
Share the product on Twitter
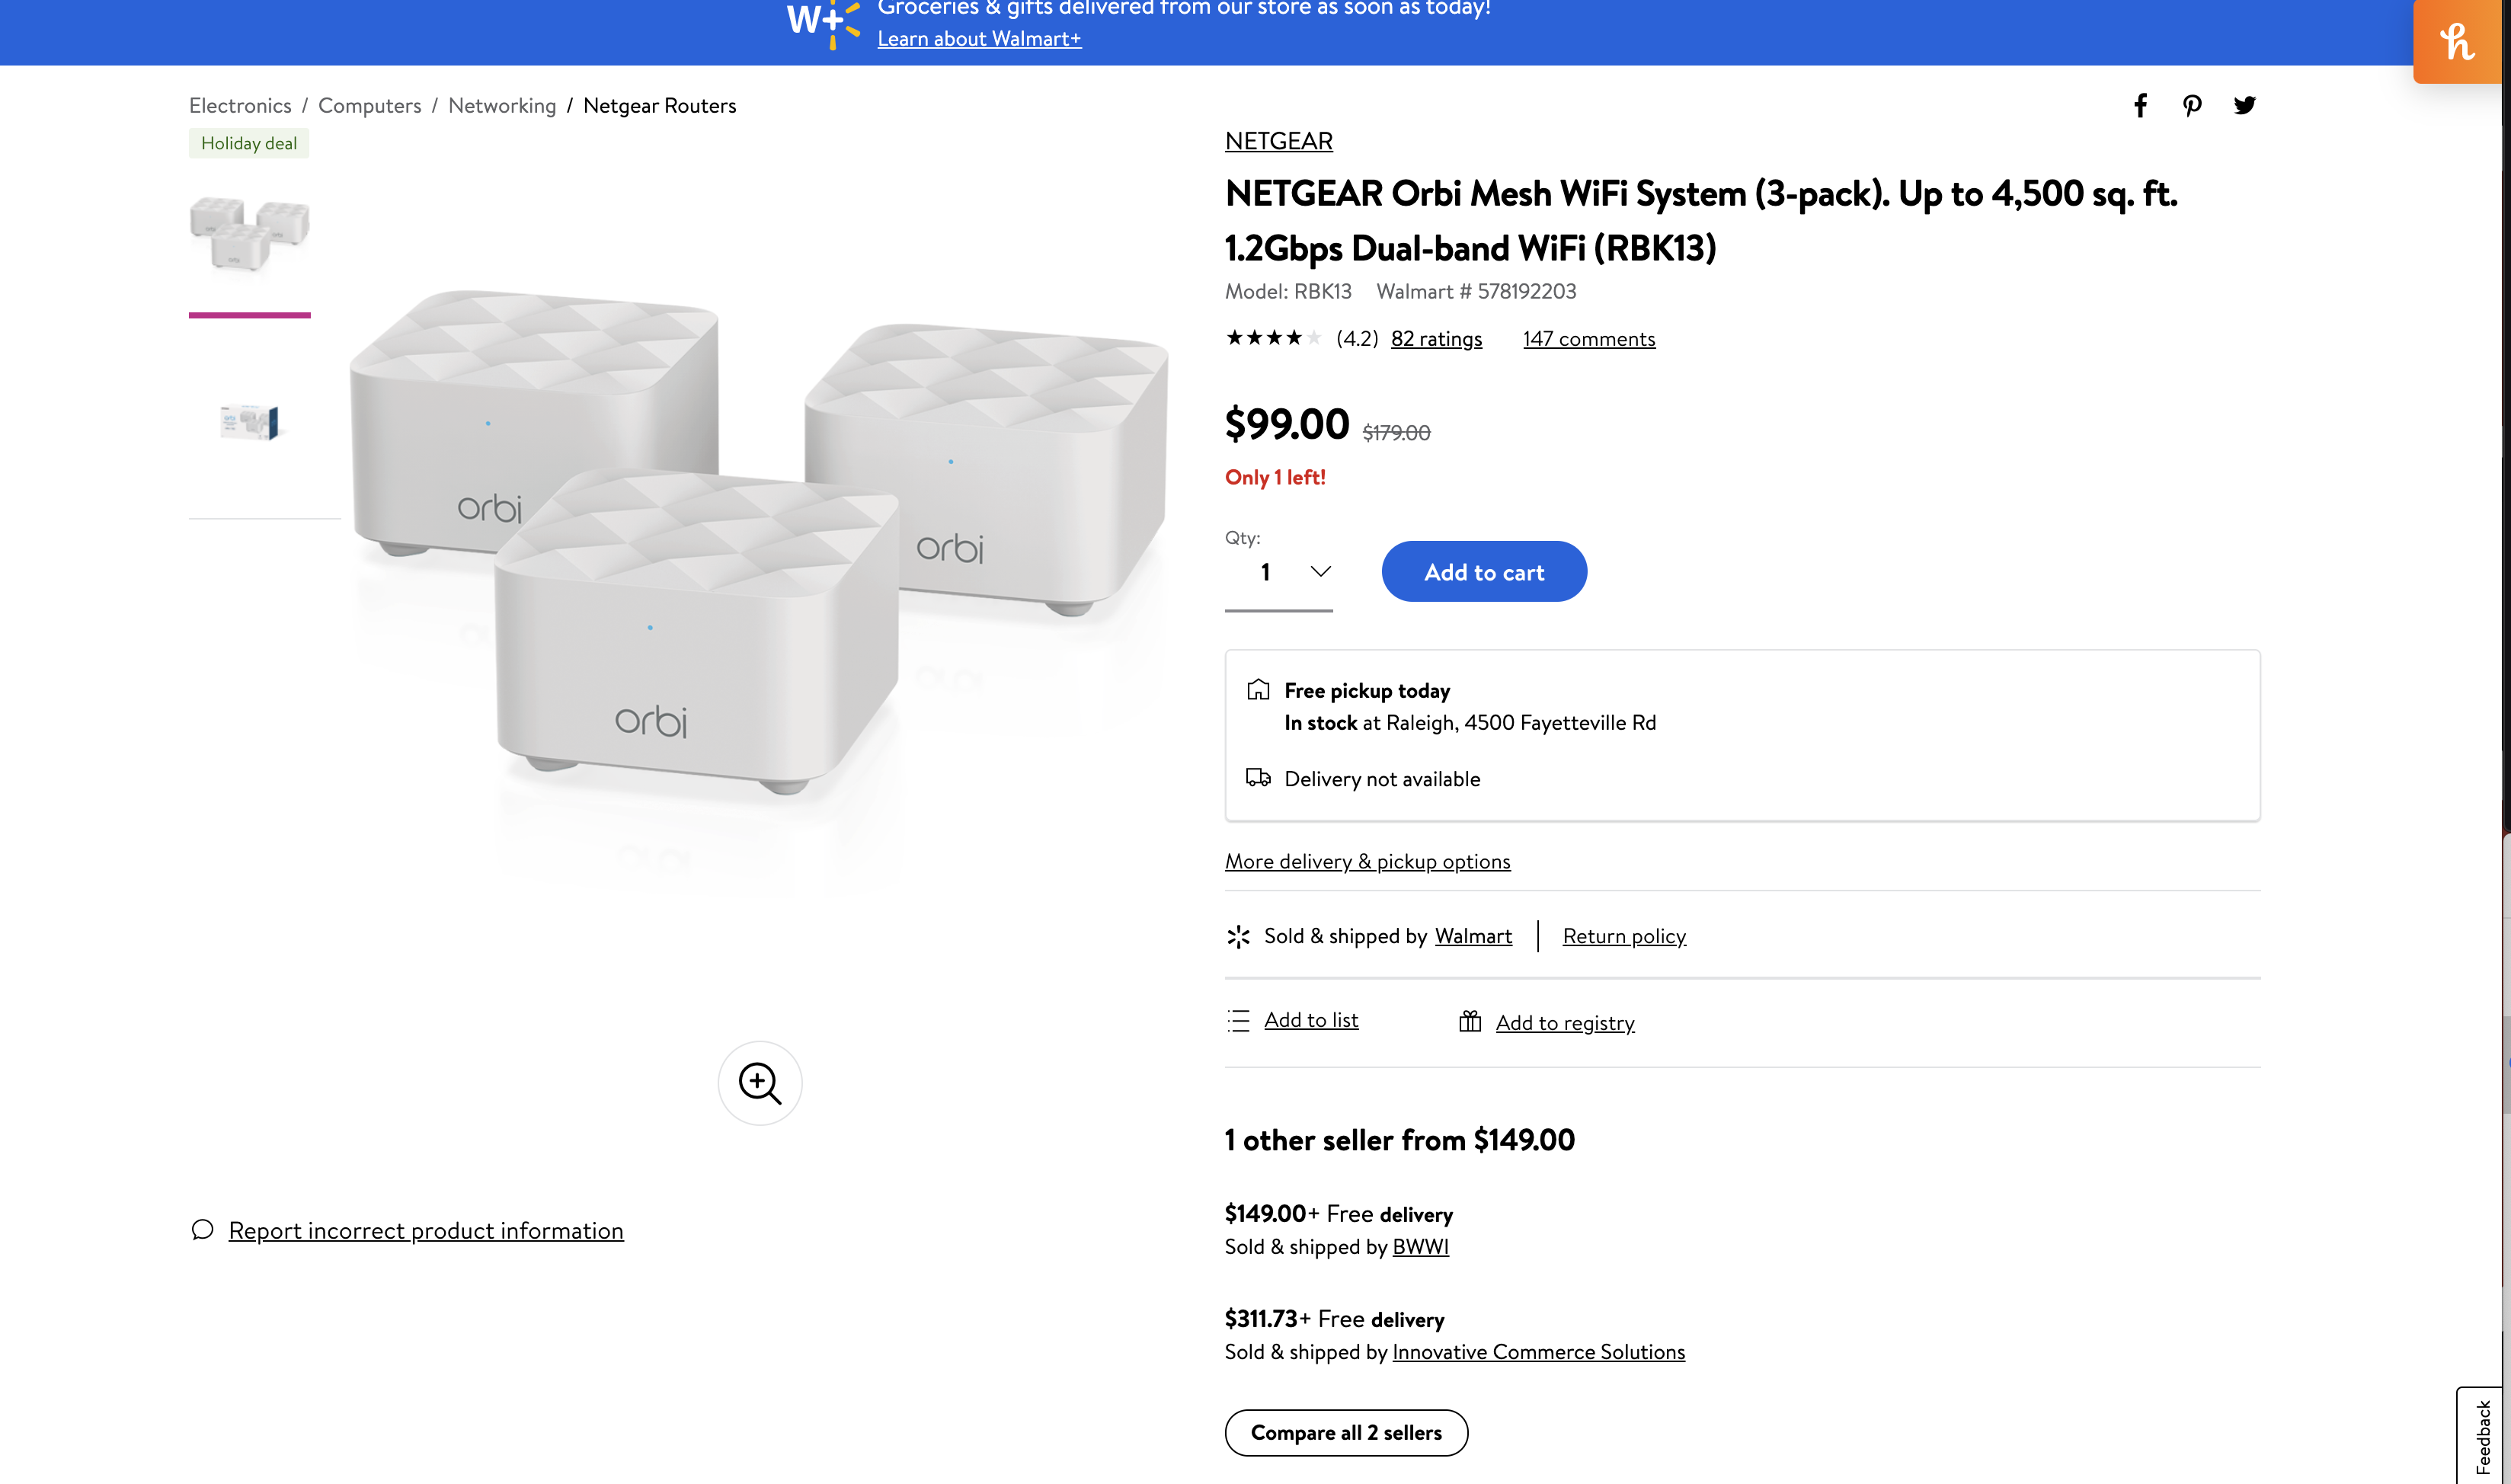pos(2244,105)
